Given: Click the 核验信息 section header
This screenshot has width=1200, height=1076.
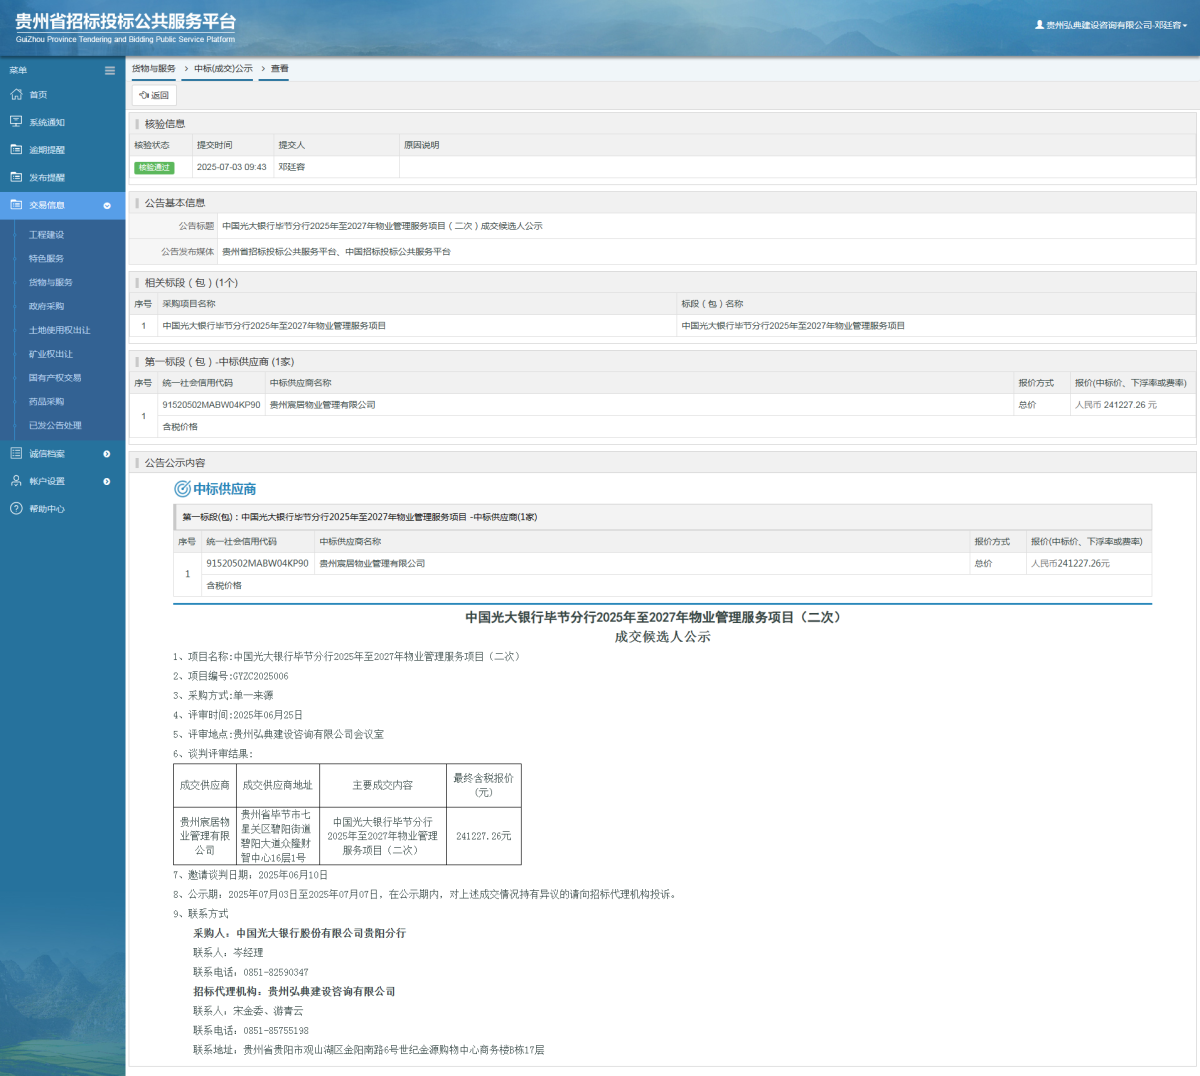Looking at the screenshot, I should tap(165, 124).
